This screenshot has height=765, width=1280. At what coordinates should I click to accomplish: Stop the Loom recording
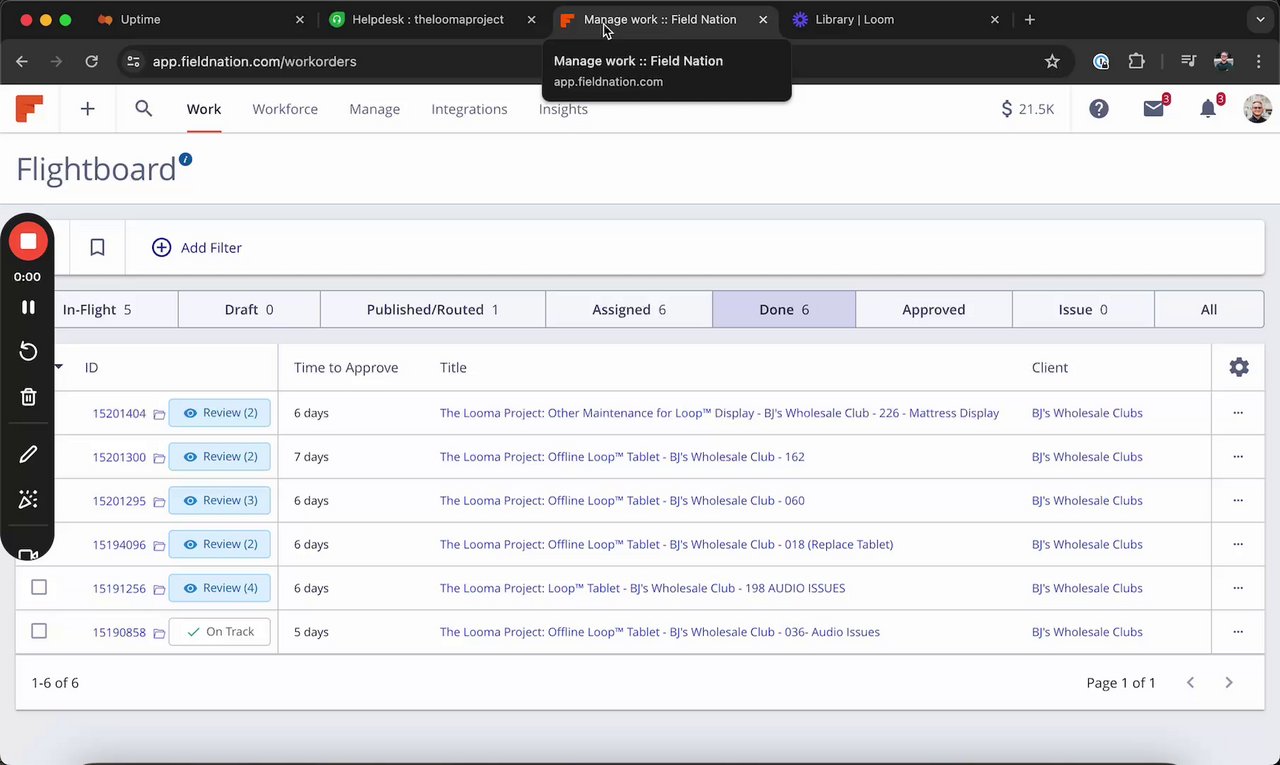click(x=28, y=241)
